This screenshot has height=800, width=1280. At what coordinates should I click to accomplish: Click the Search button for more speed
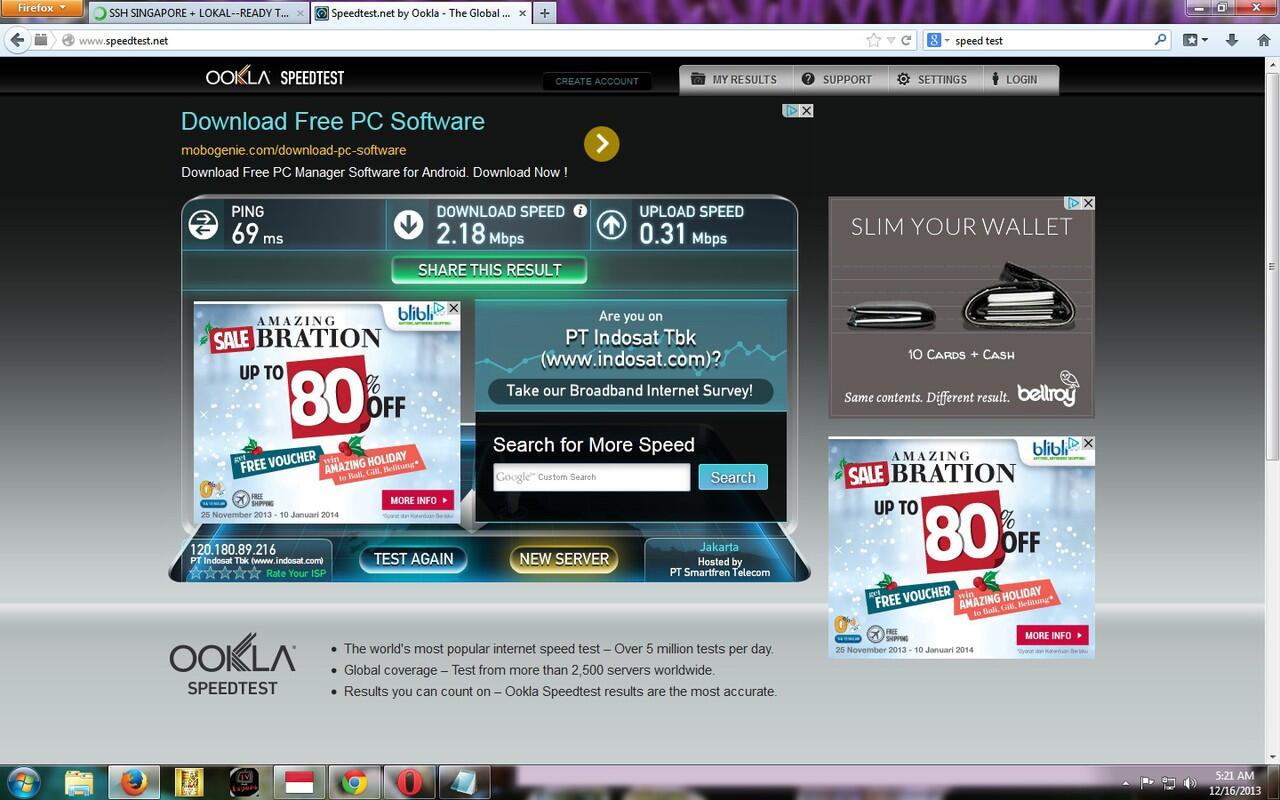pos(733,477)
